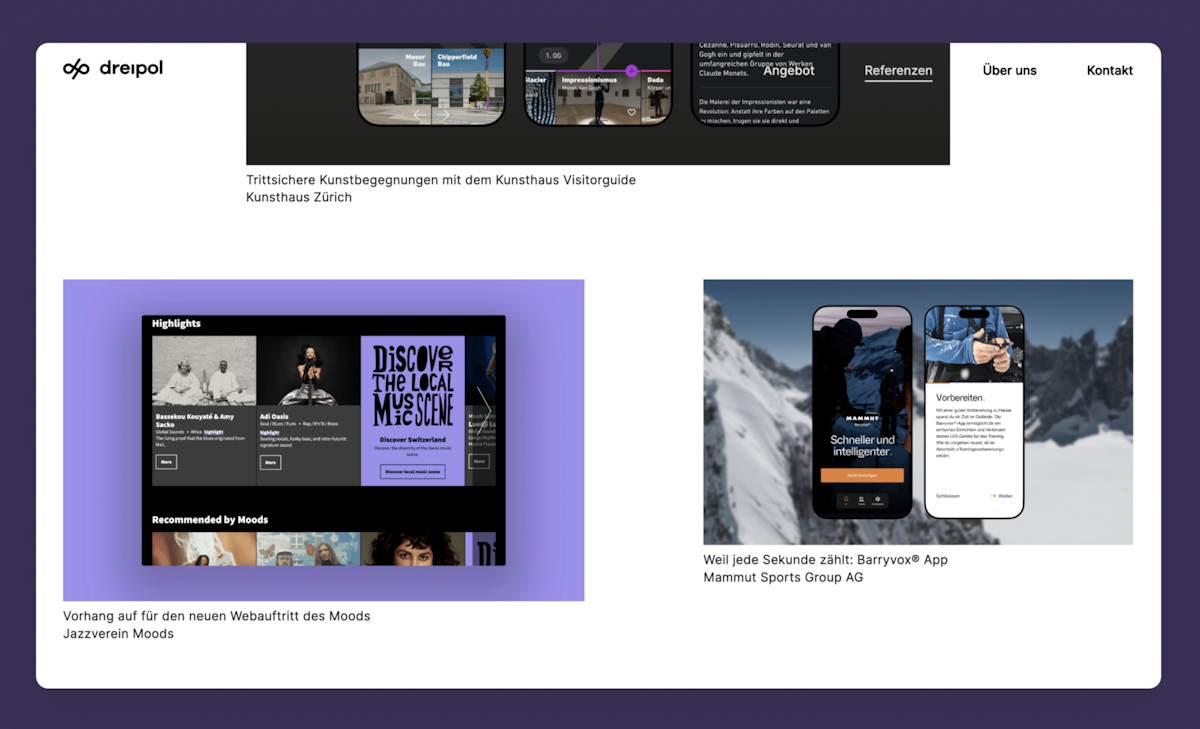This screenshot has height=729, width=1200.
Task: Click the left arrow in Kunsthaus phone mockup
Action: [420, 115]
